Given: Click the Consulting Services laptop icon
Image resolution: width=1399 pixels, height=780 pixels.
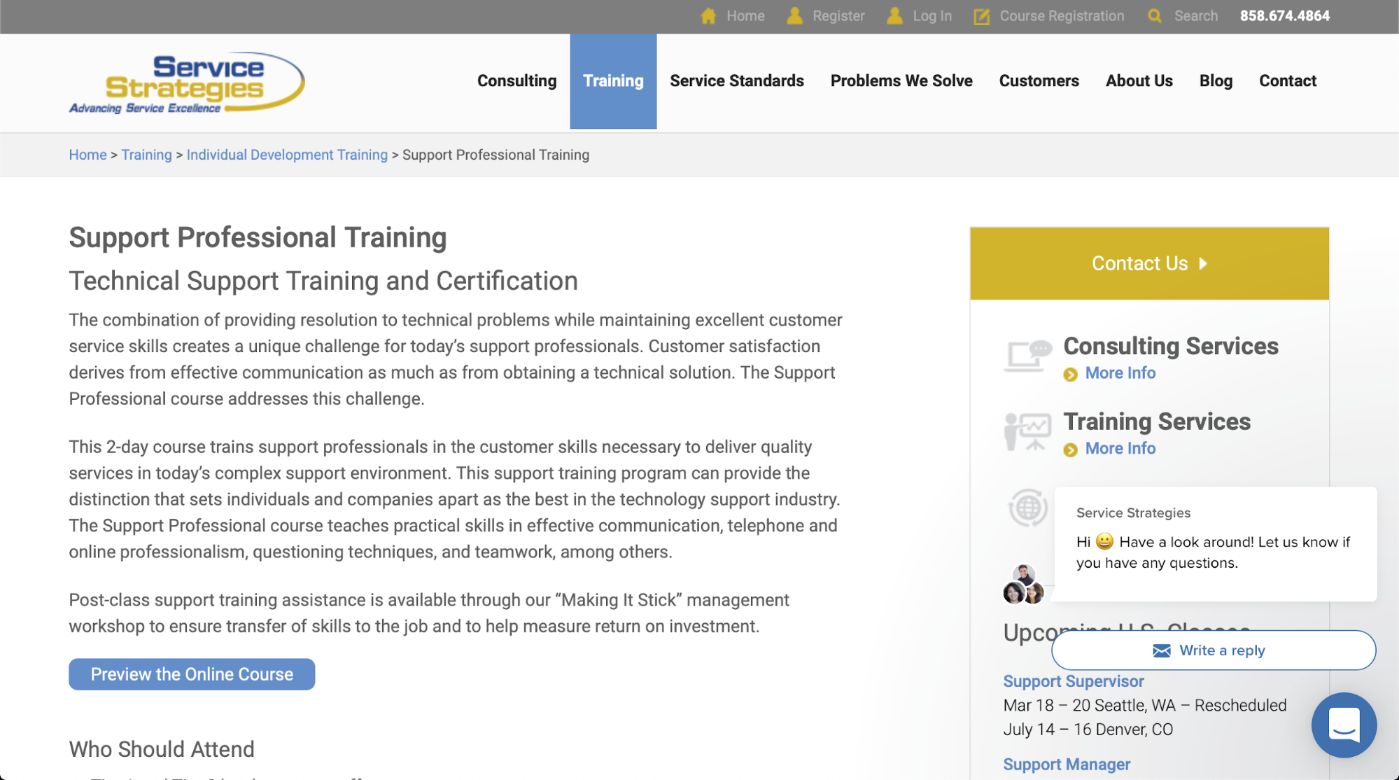Looking at the screenshot, I should (x=1028, y=356).
